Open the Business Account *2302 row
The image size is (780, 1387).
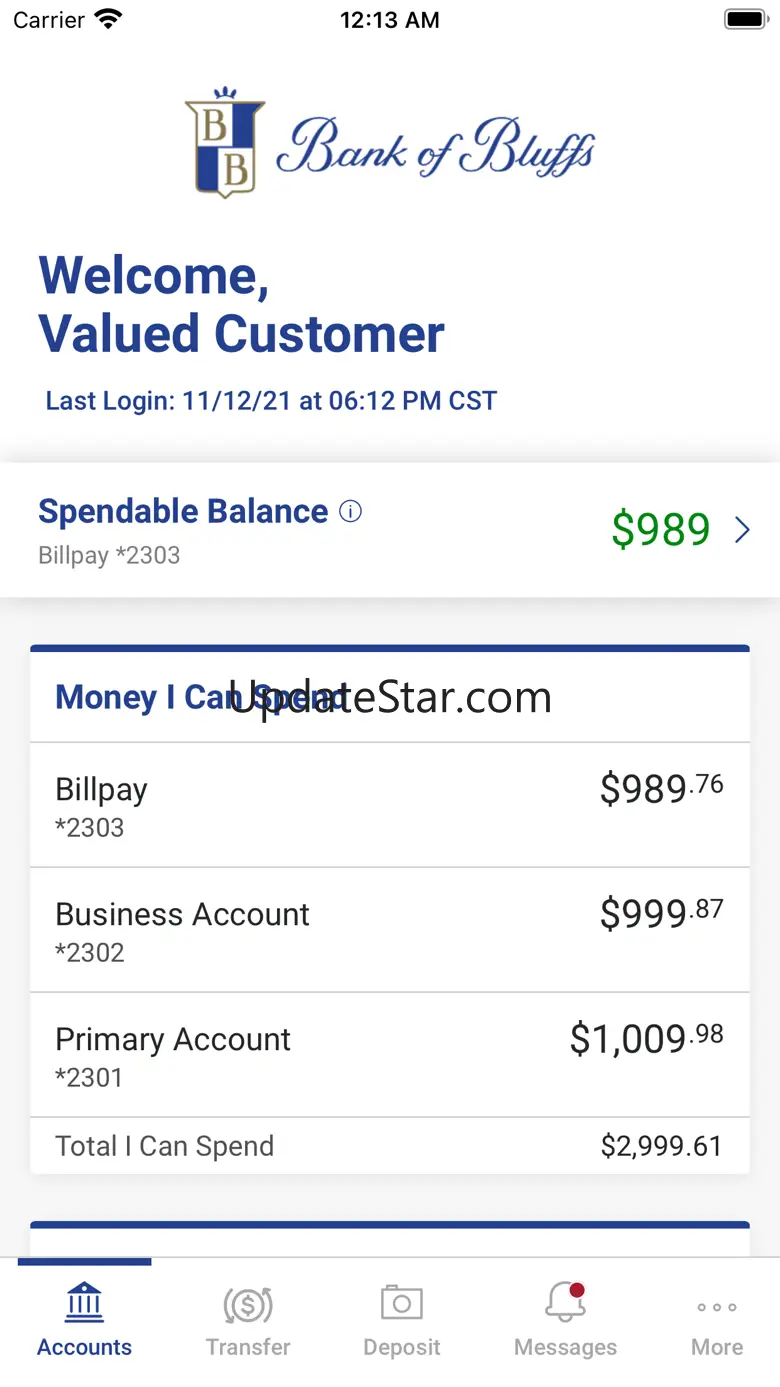[x=390, y=930]
